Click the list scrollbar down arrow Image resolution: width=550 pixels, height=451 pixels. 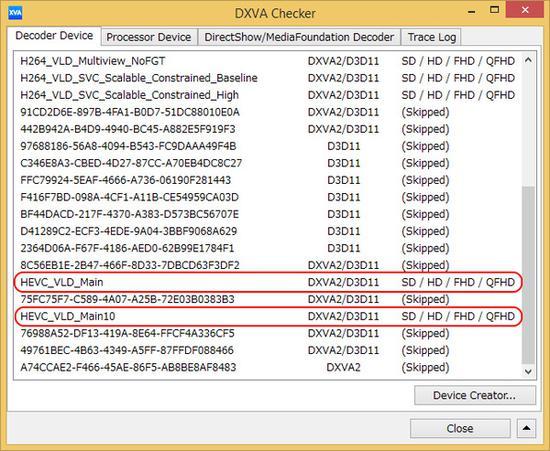(x=528, y=371)
